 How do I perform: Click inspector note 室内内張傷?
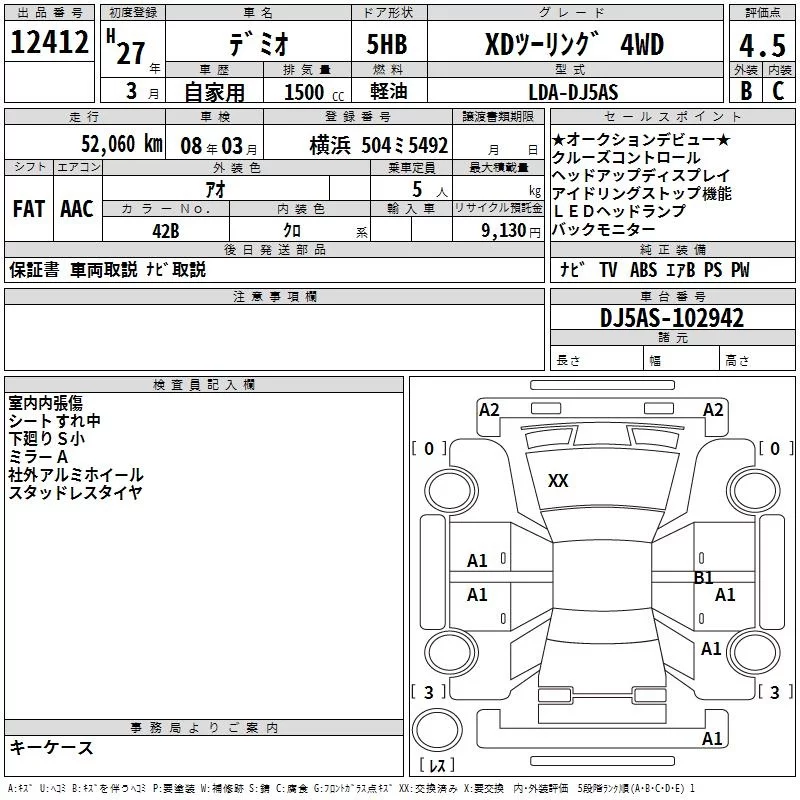tap(45, 403)
